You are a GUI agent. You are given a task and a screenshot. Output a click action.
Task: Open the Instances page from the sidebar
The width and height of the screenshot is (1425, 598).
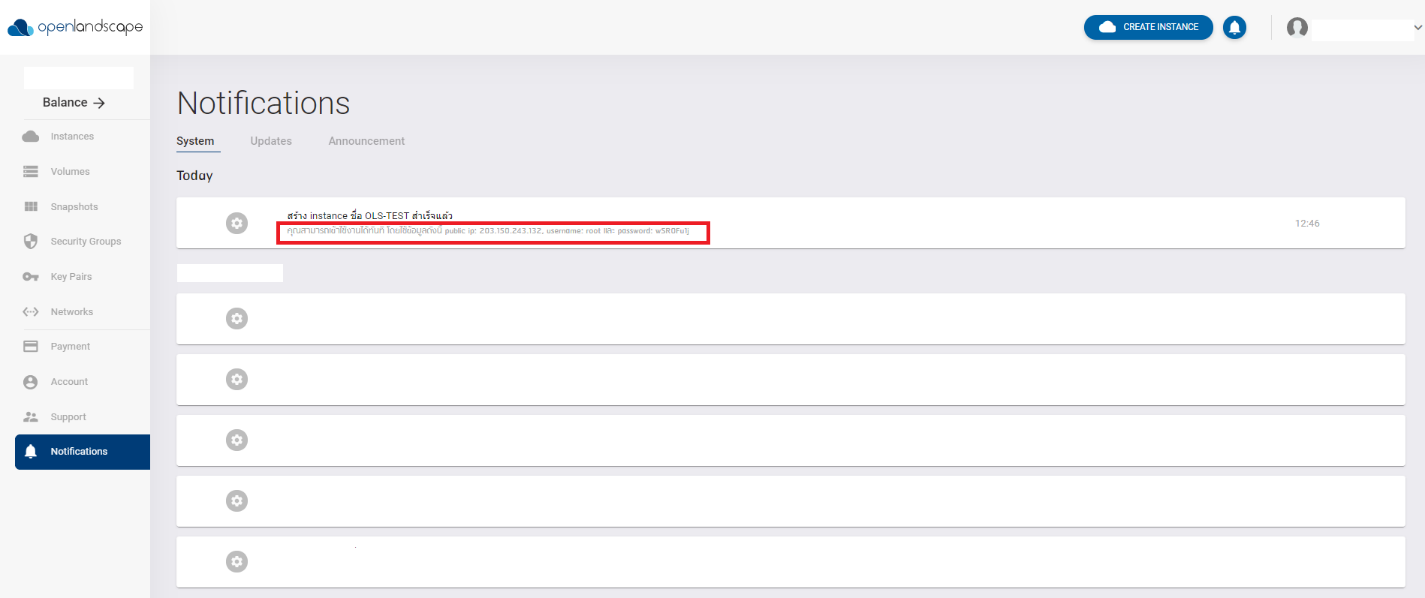70,136
